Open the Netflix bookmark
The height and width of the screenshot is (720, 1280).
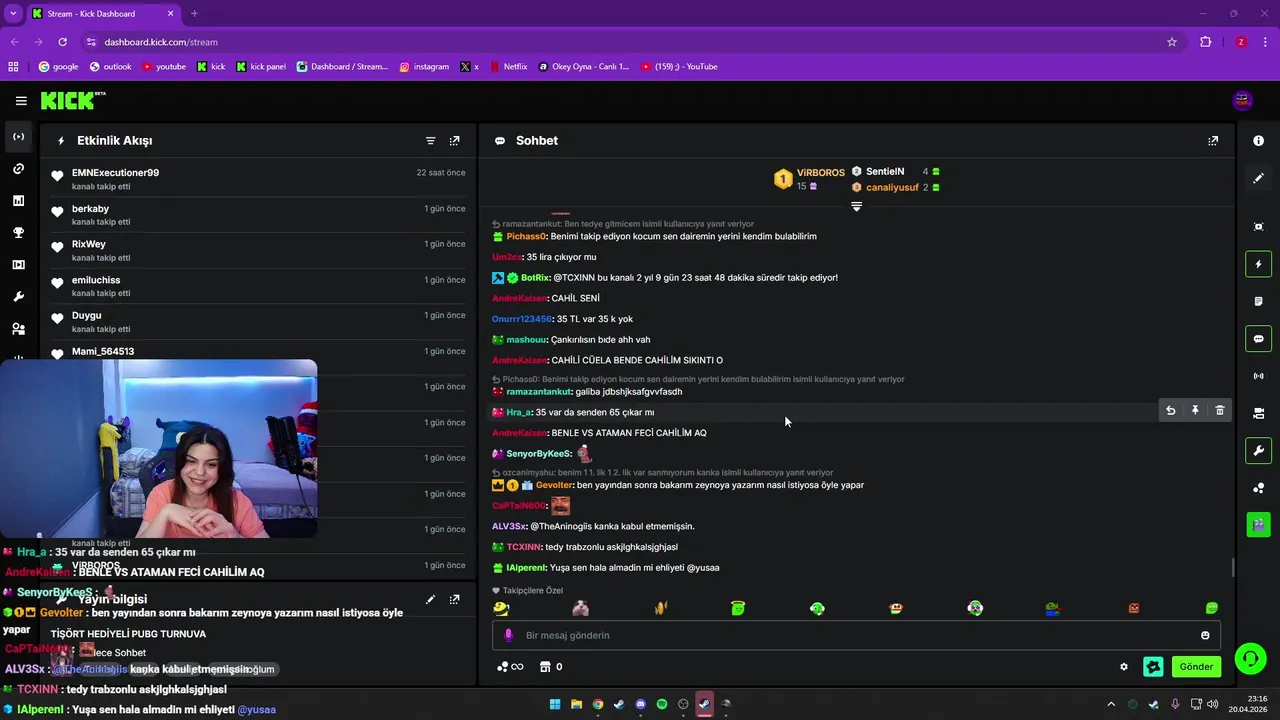507,67
